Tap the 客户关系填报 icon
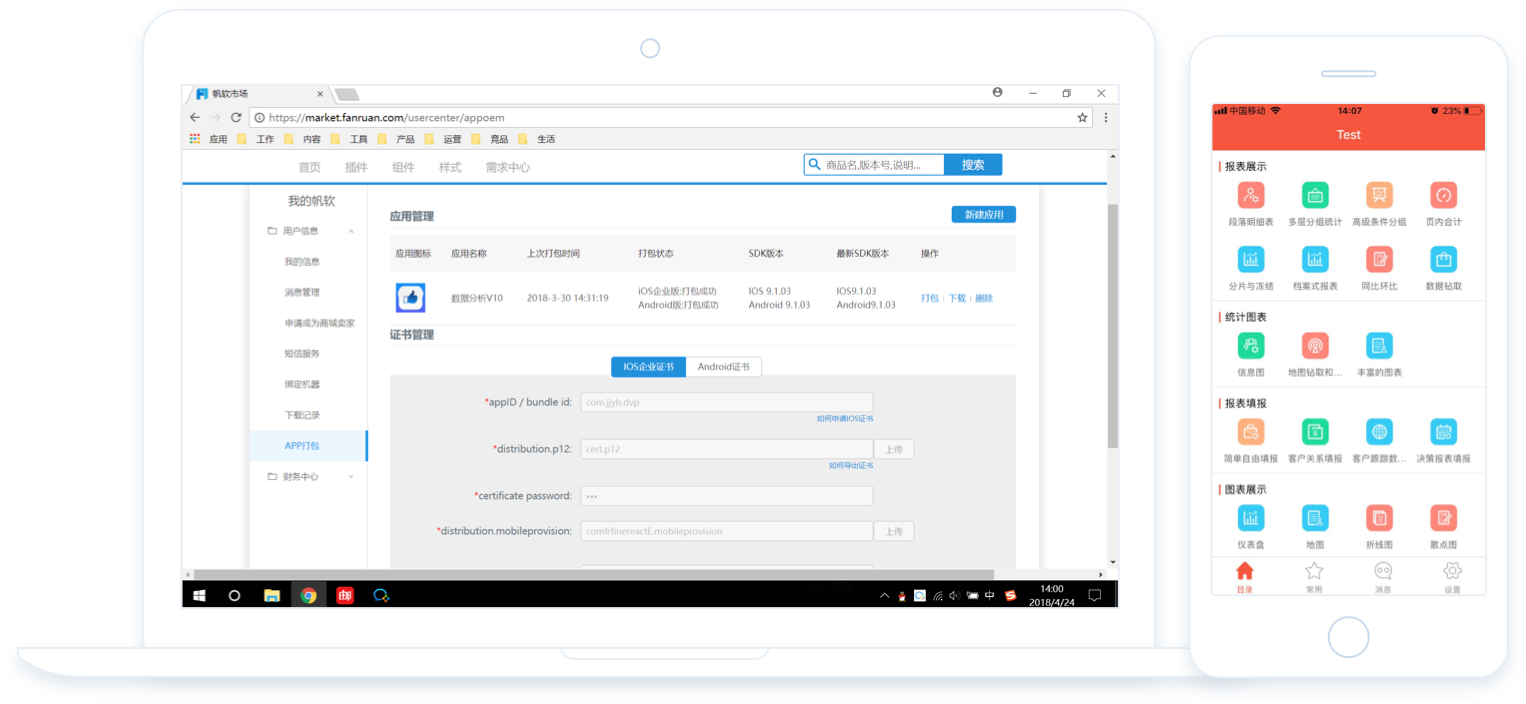 (x=1314, y=432)
